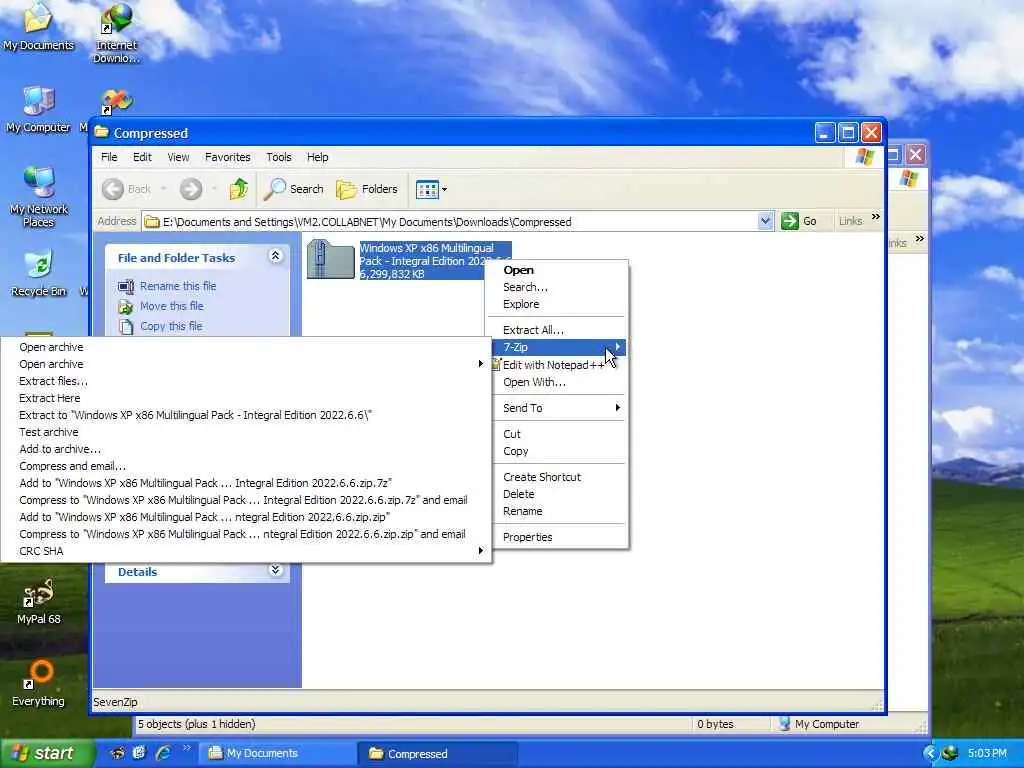Open My Computer desktop icon
The height and width of the screenshot is (768, 1024).
(x=38, y=110)
